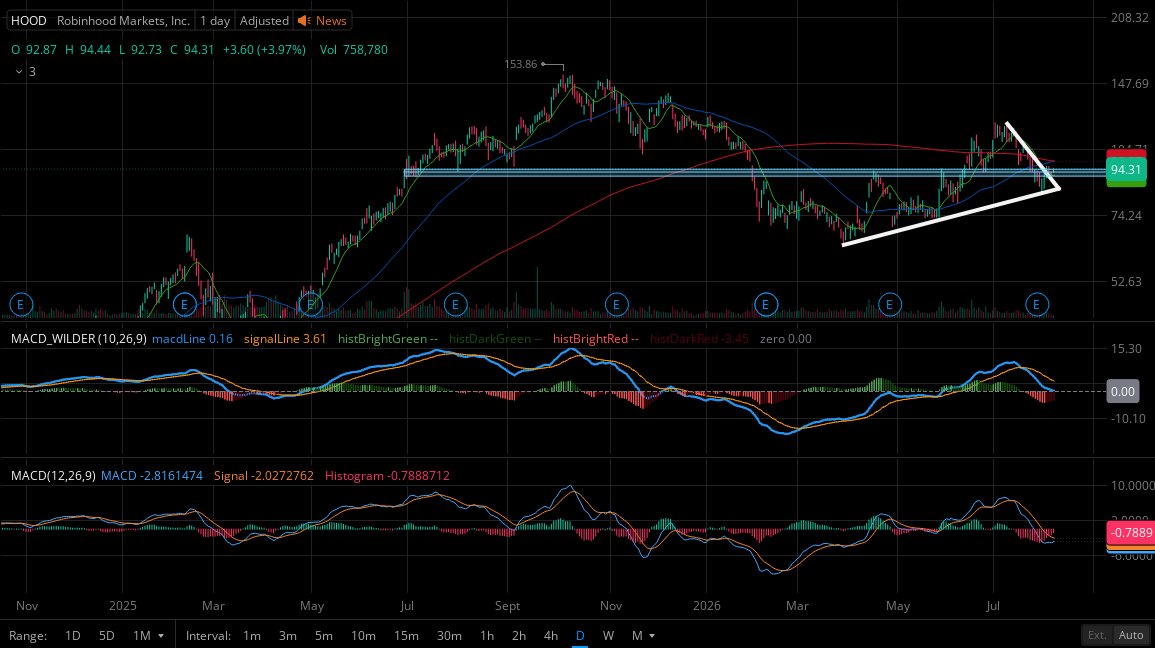This screenshot has height=648, width=1155.
Task: Click the 208.32 price axis label
Action: click(x=1130, y=18)
